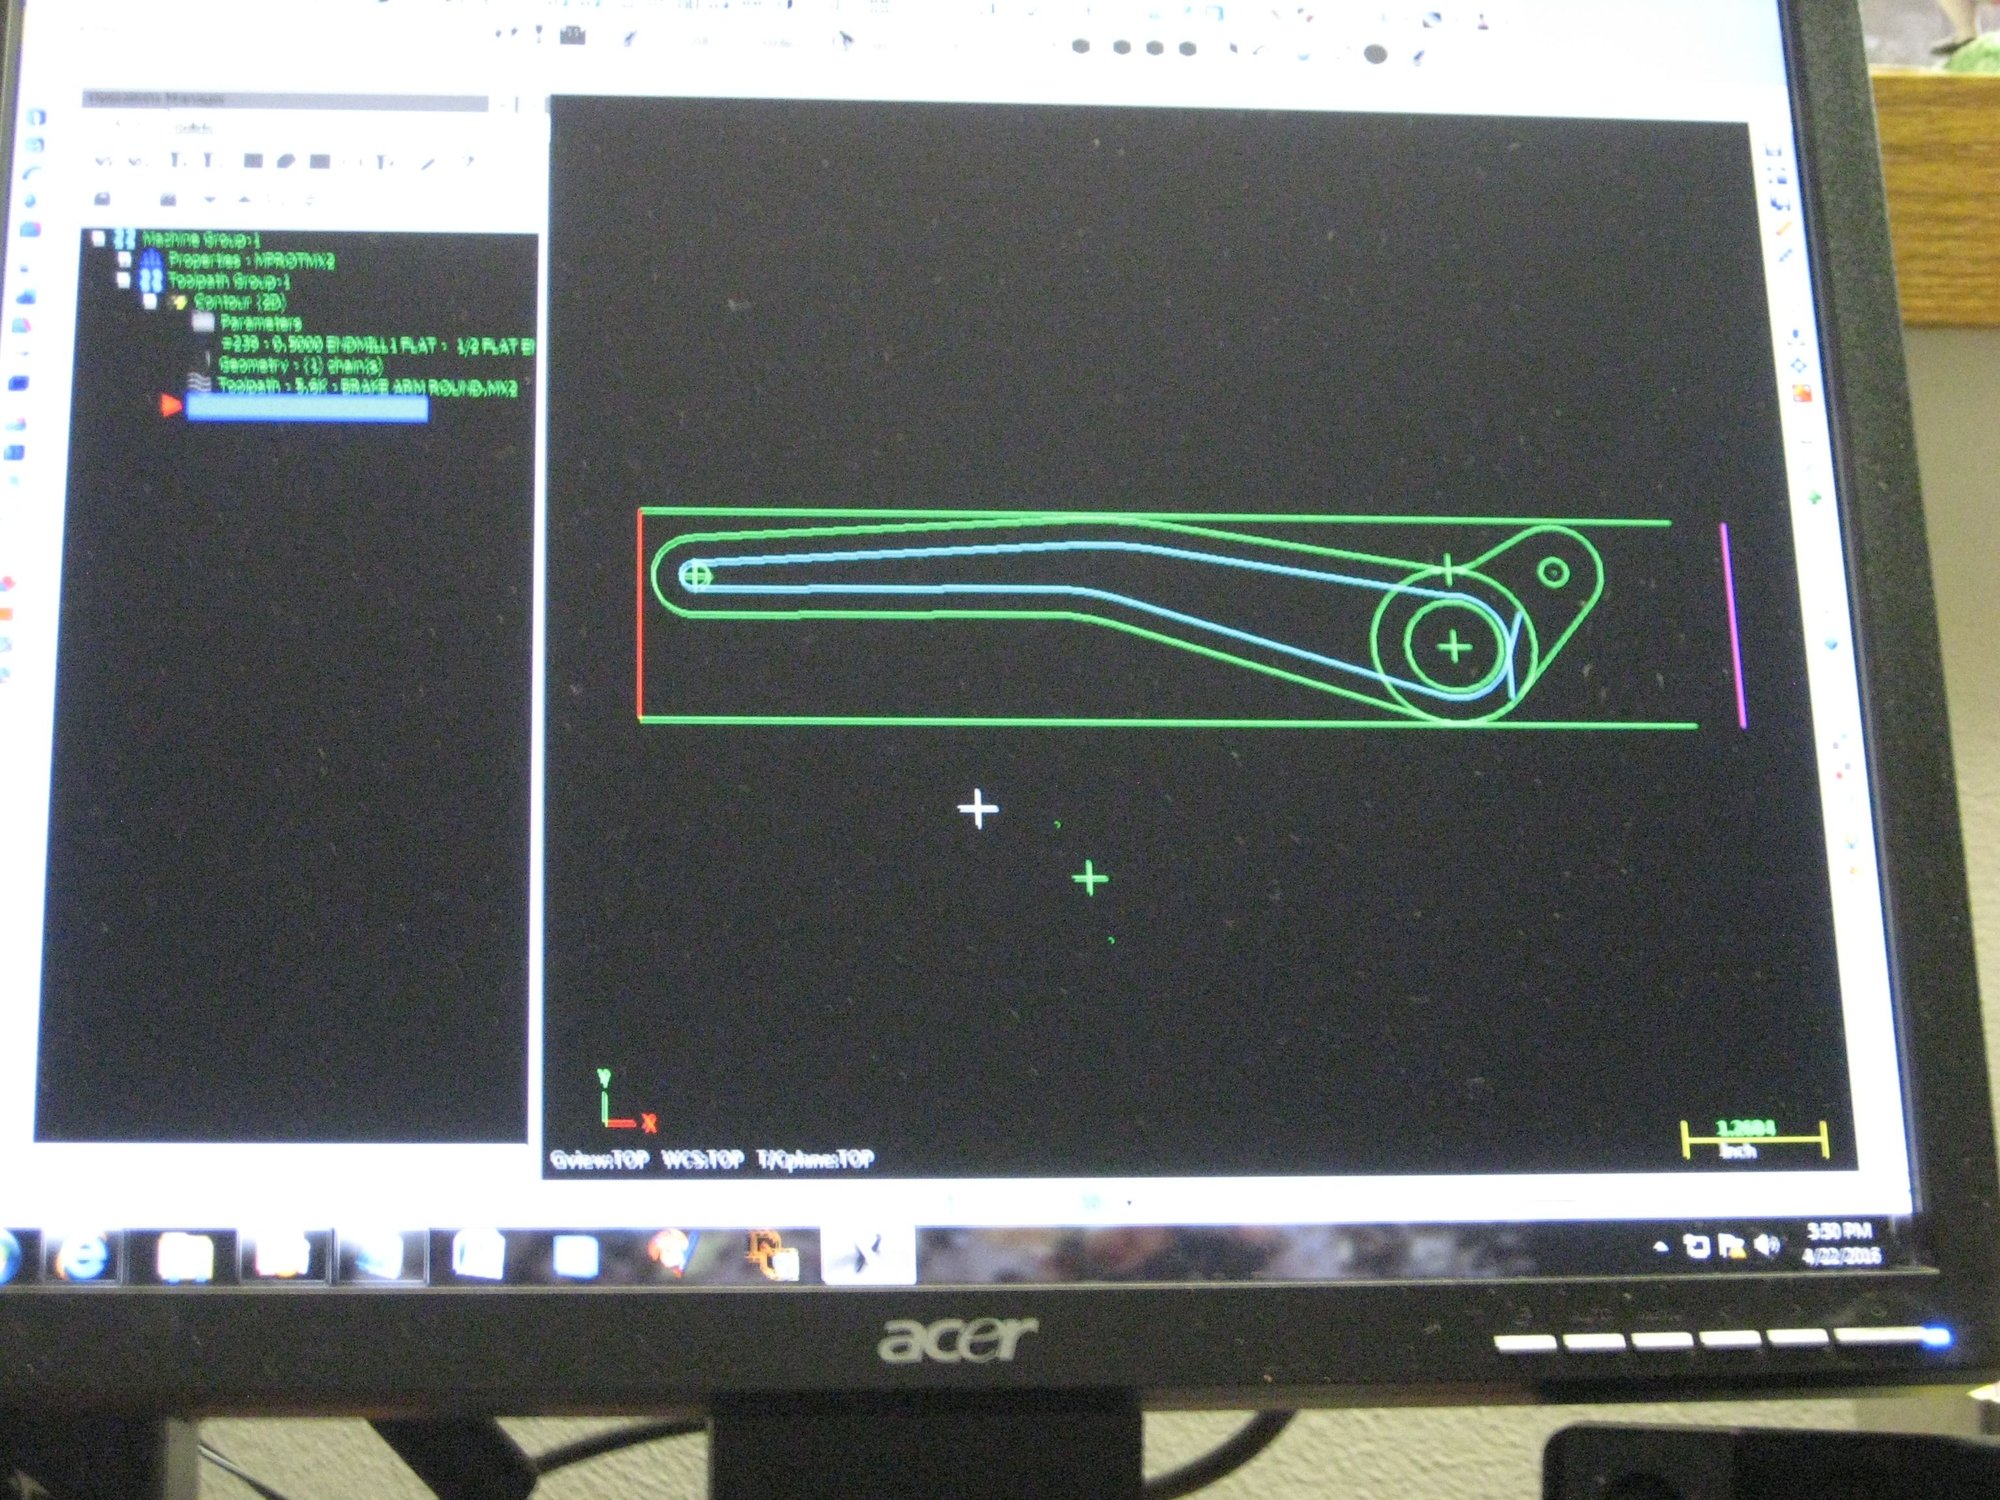Move insert arrow up one item
This screenshot has height=1500, width=2000.
point(243,199)
